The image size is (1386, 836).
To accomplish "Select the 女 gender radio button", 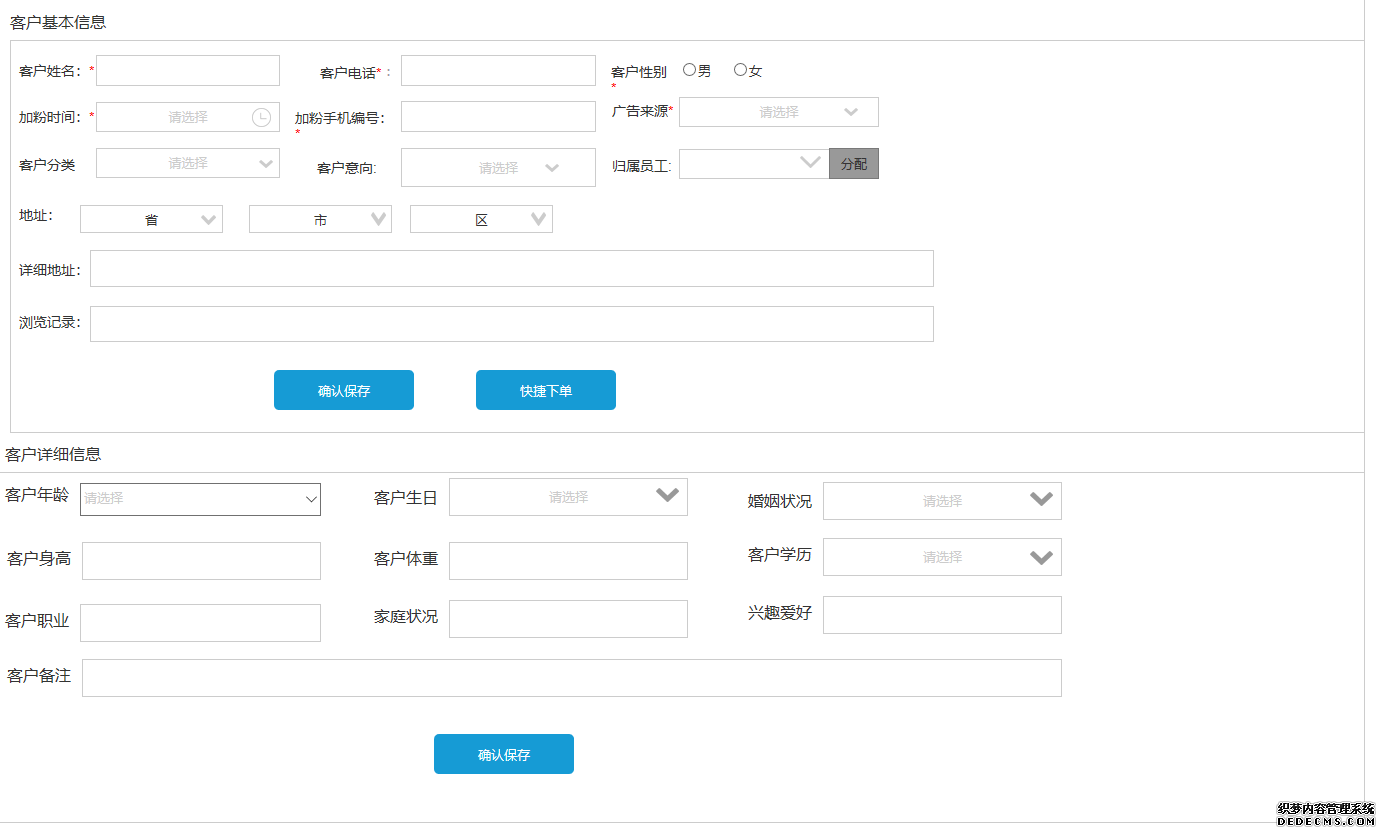I will click(739, 69).
